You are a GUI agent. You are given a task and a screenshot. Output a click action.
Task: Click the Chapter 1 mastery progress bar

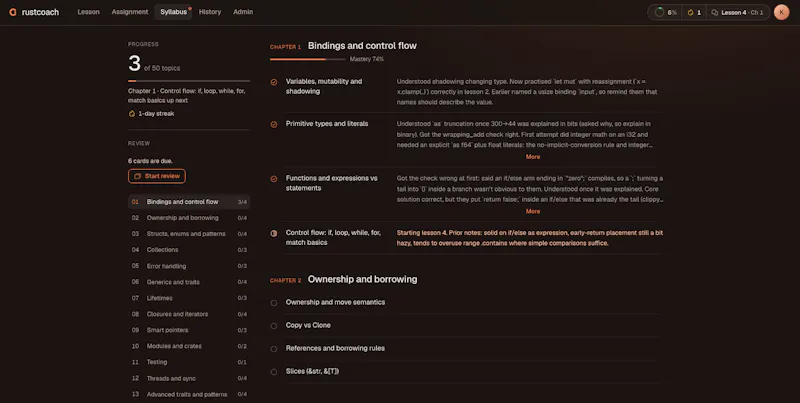coord(308,59)
